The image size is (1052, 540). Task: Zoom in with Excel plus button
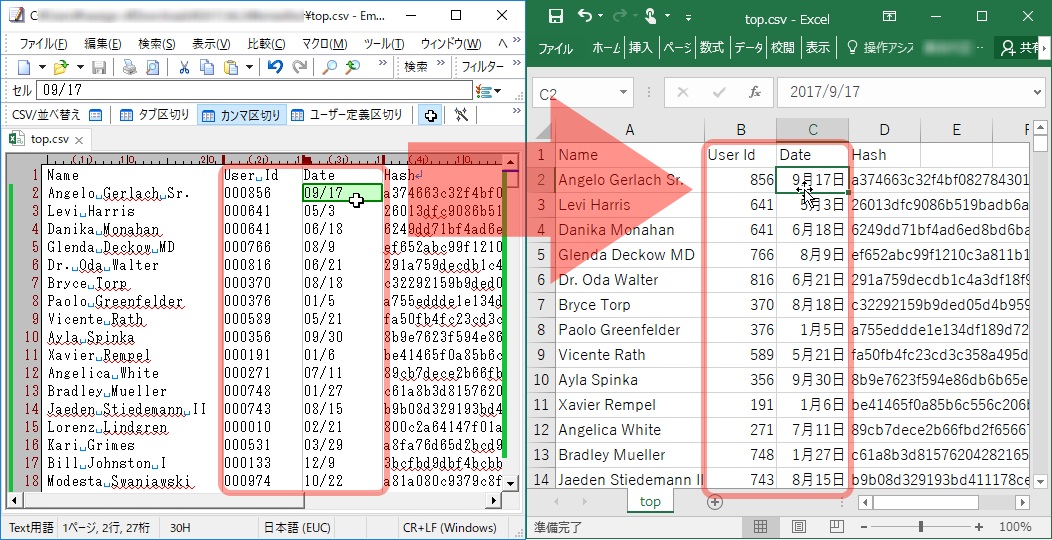click(x=979, y=527)
